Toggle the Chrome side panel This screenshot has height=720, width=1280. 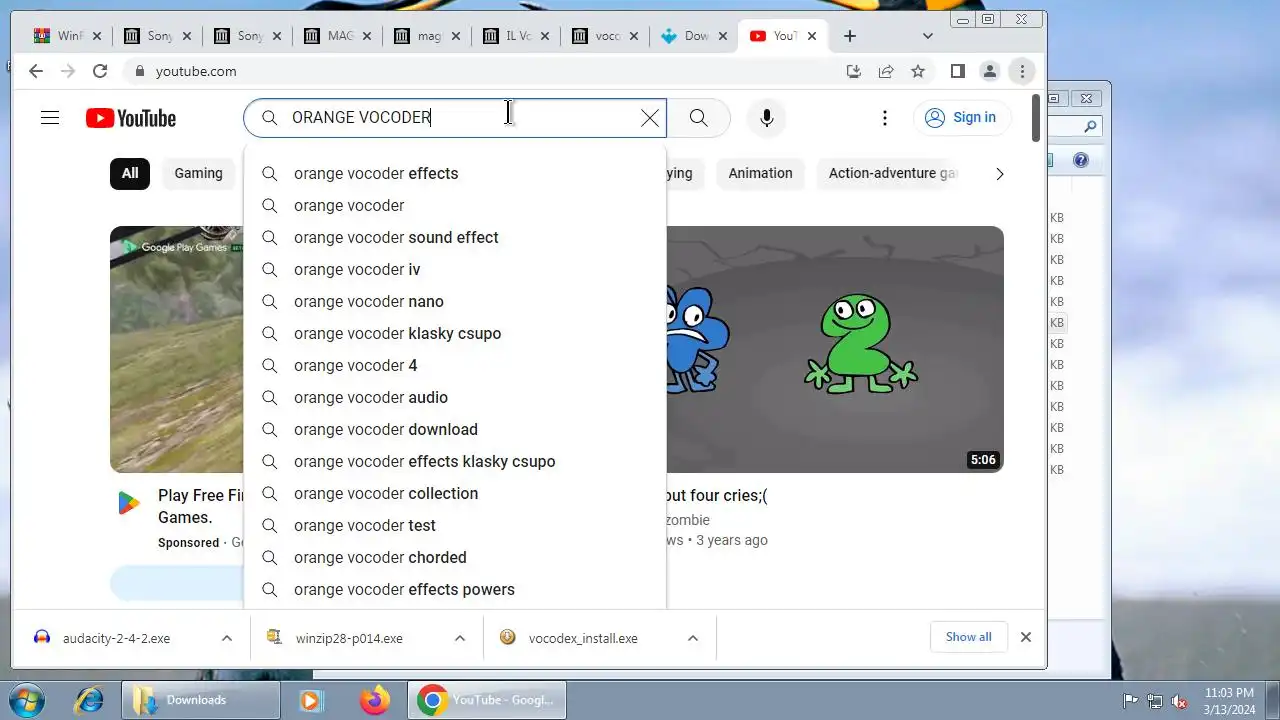957,71
